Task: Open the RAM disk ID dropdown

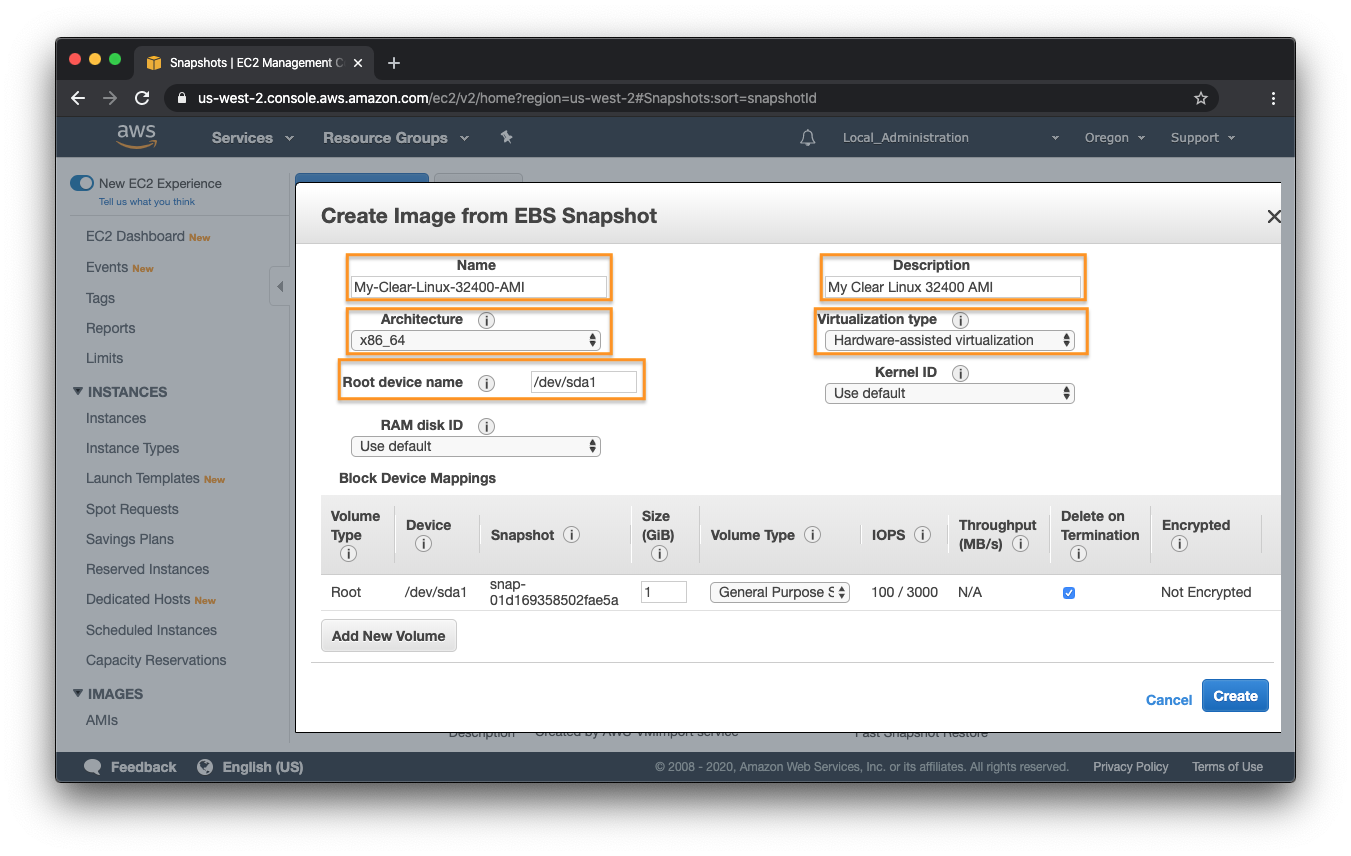Action: pyautogui.click(x=476, y=446)
